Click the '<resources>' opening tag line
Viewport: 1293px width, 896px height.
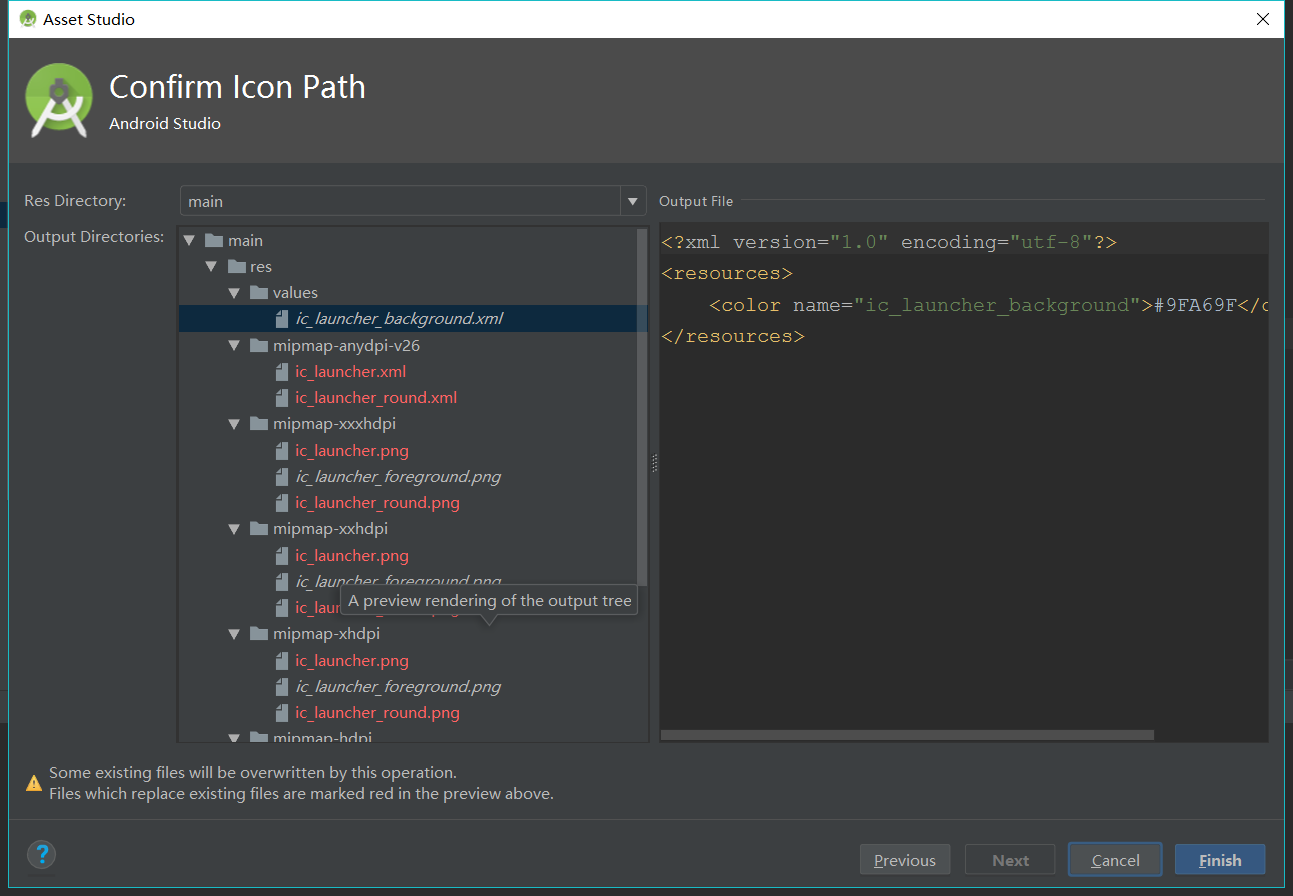(x=727, y=273)
